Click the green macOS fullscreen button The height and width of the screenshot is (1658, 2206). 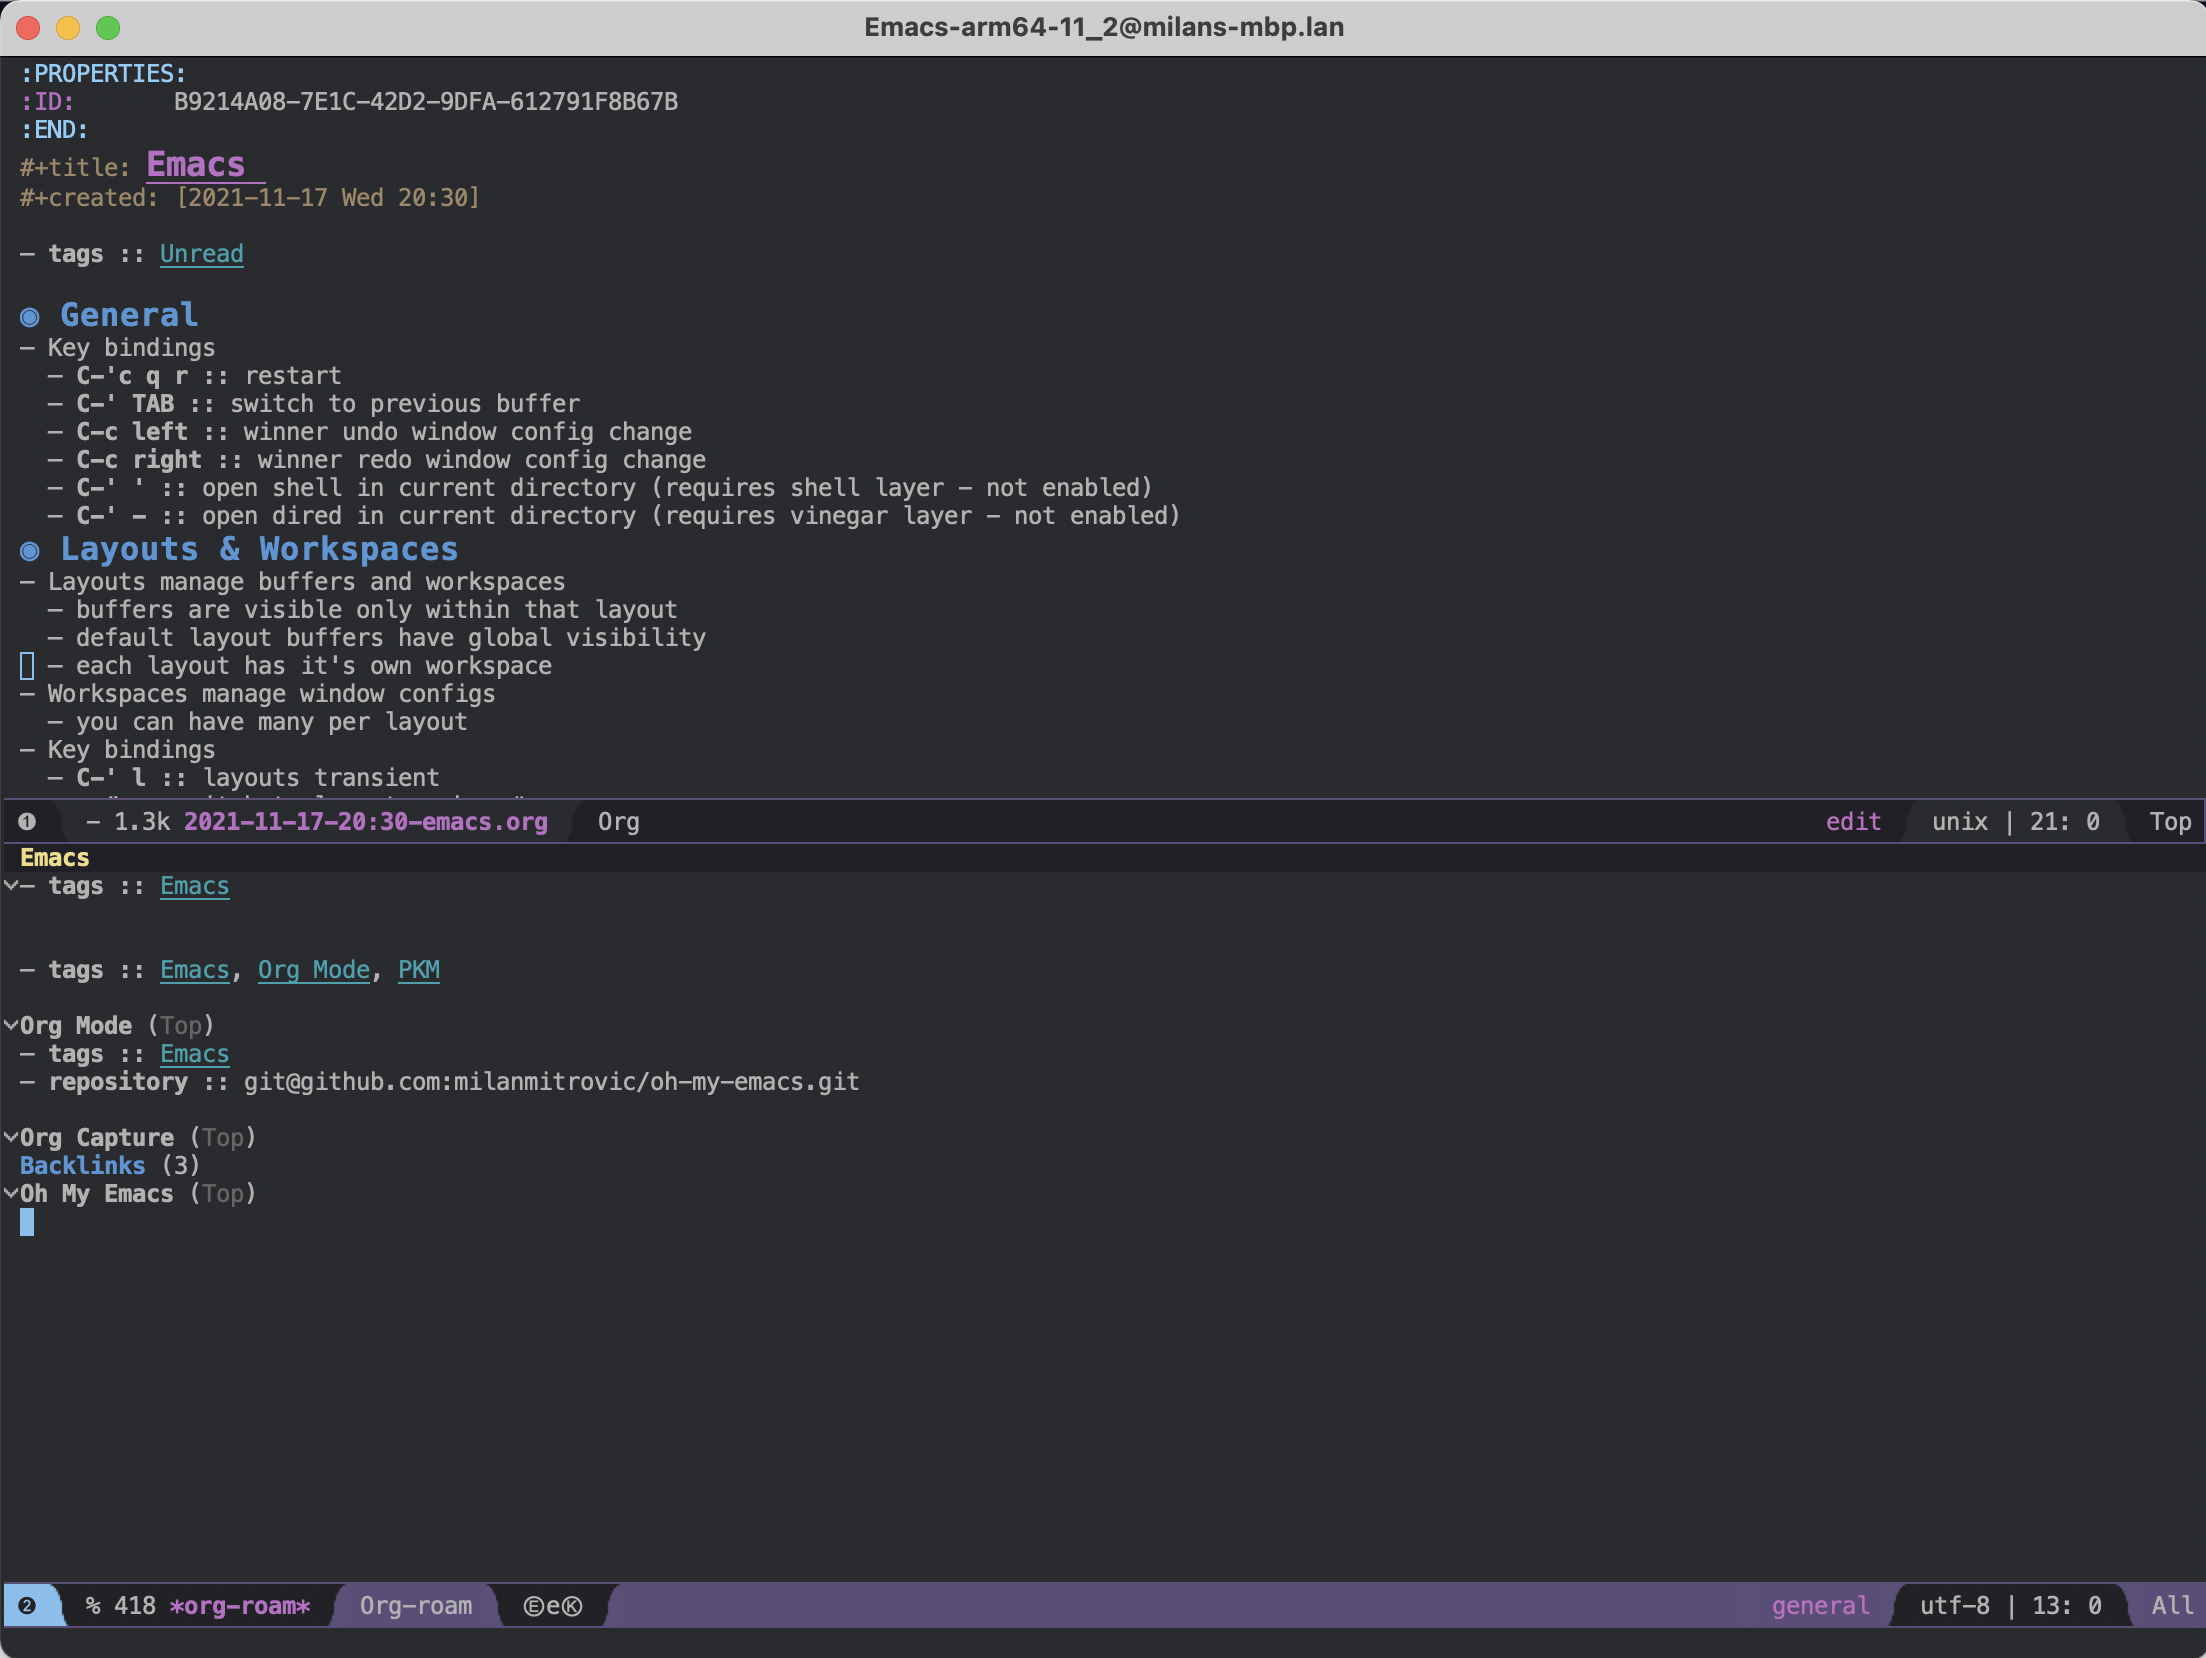tap(108, 28)
